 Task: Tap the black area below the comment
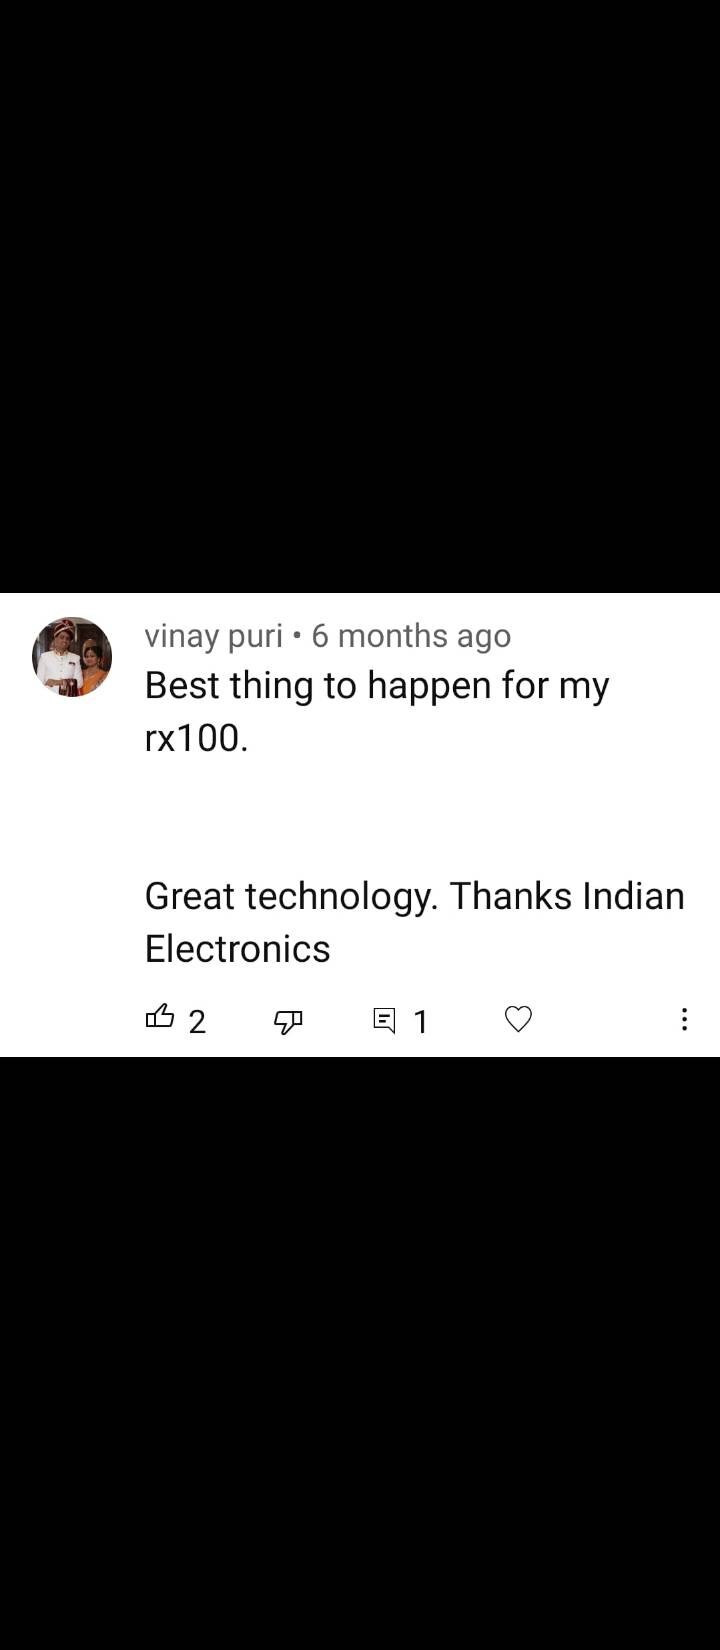tap(360, 1353)
